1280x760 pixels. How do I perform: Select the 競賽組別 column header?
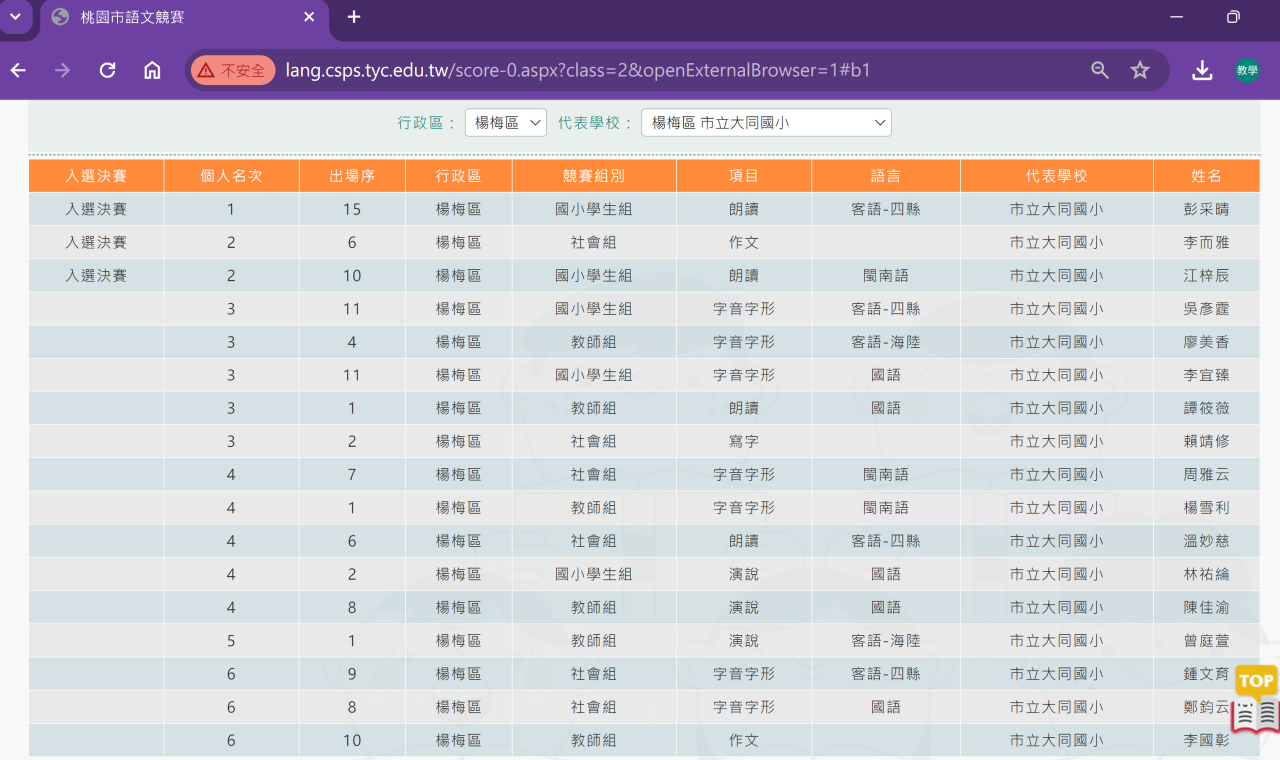pyautogui.click(x=594, y=176)
